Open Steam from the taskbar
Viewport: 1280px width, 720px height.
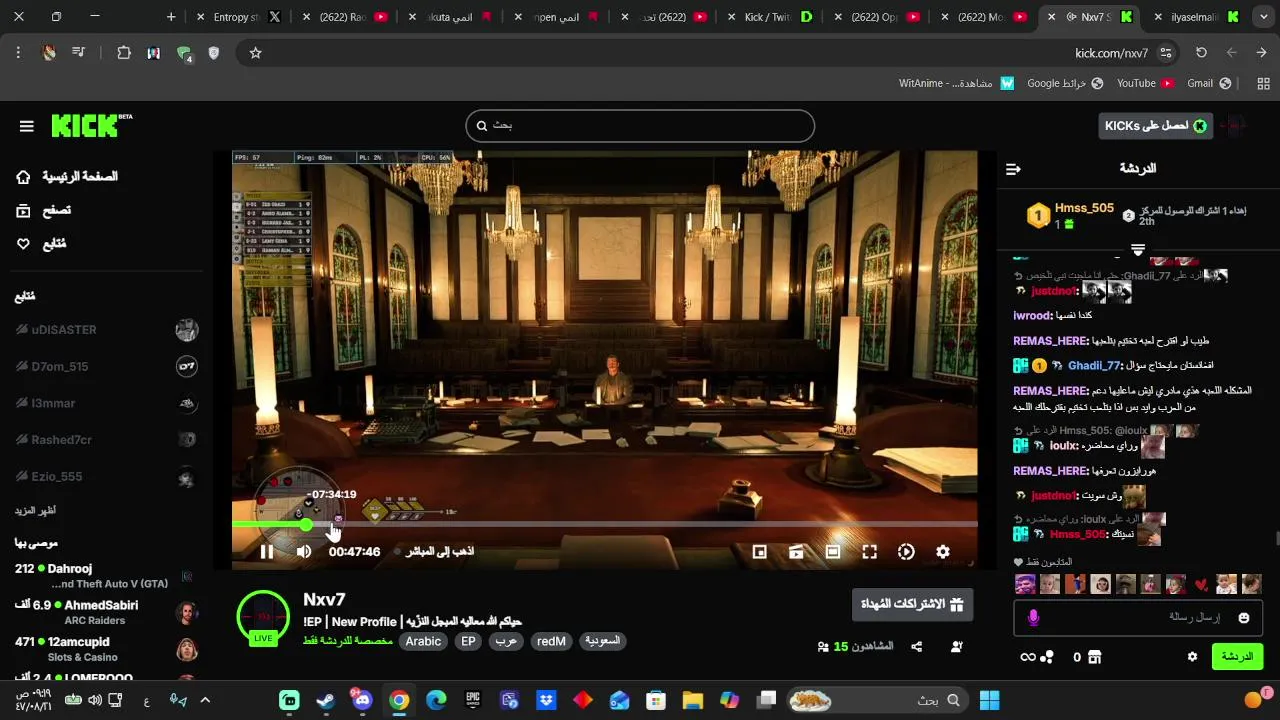tap(326, 700)
